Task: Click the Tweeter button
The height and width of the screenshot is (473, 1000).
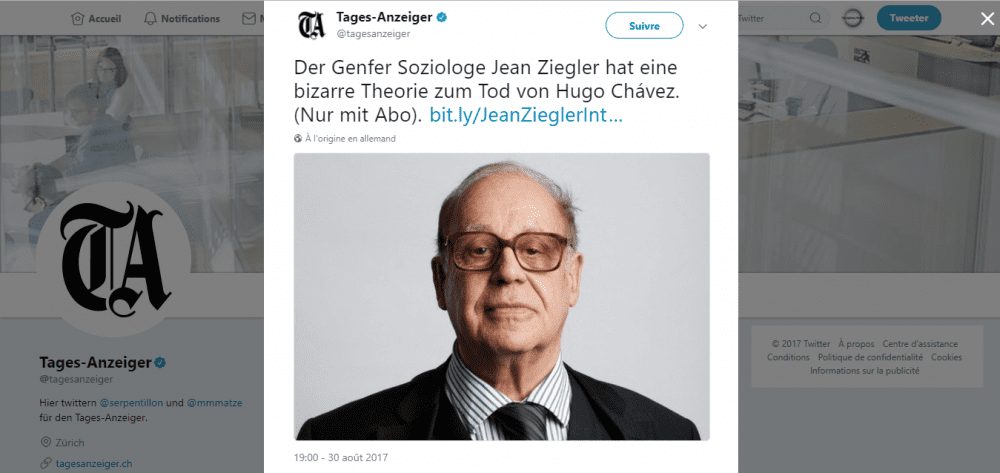Action: click(909, 18)
